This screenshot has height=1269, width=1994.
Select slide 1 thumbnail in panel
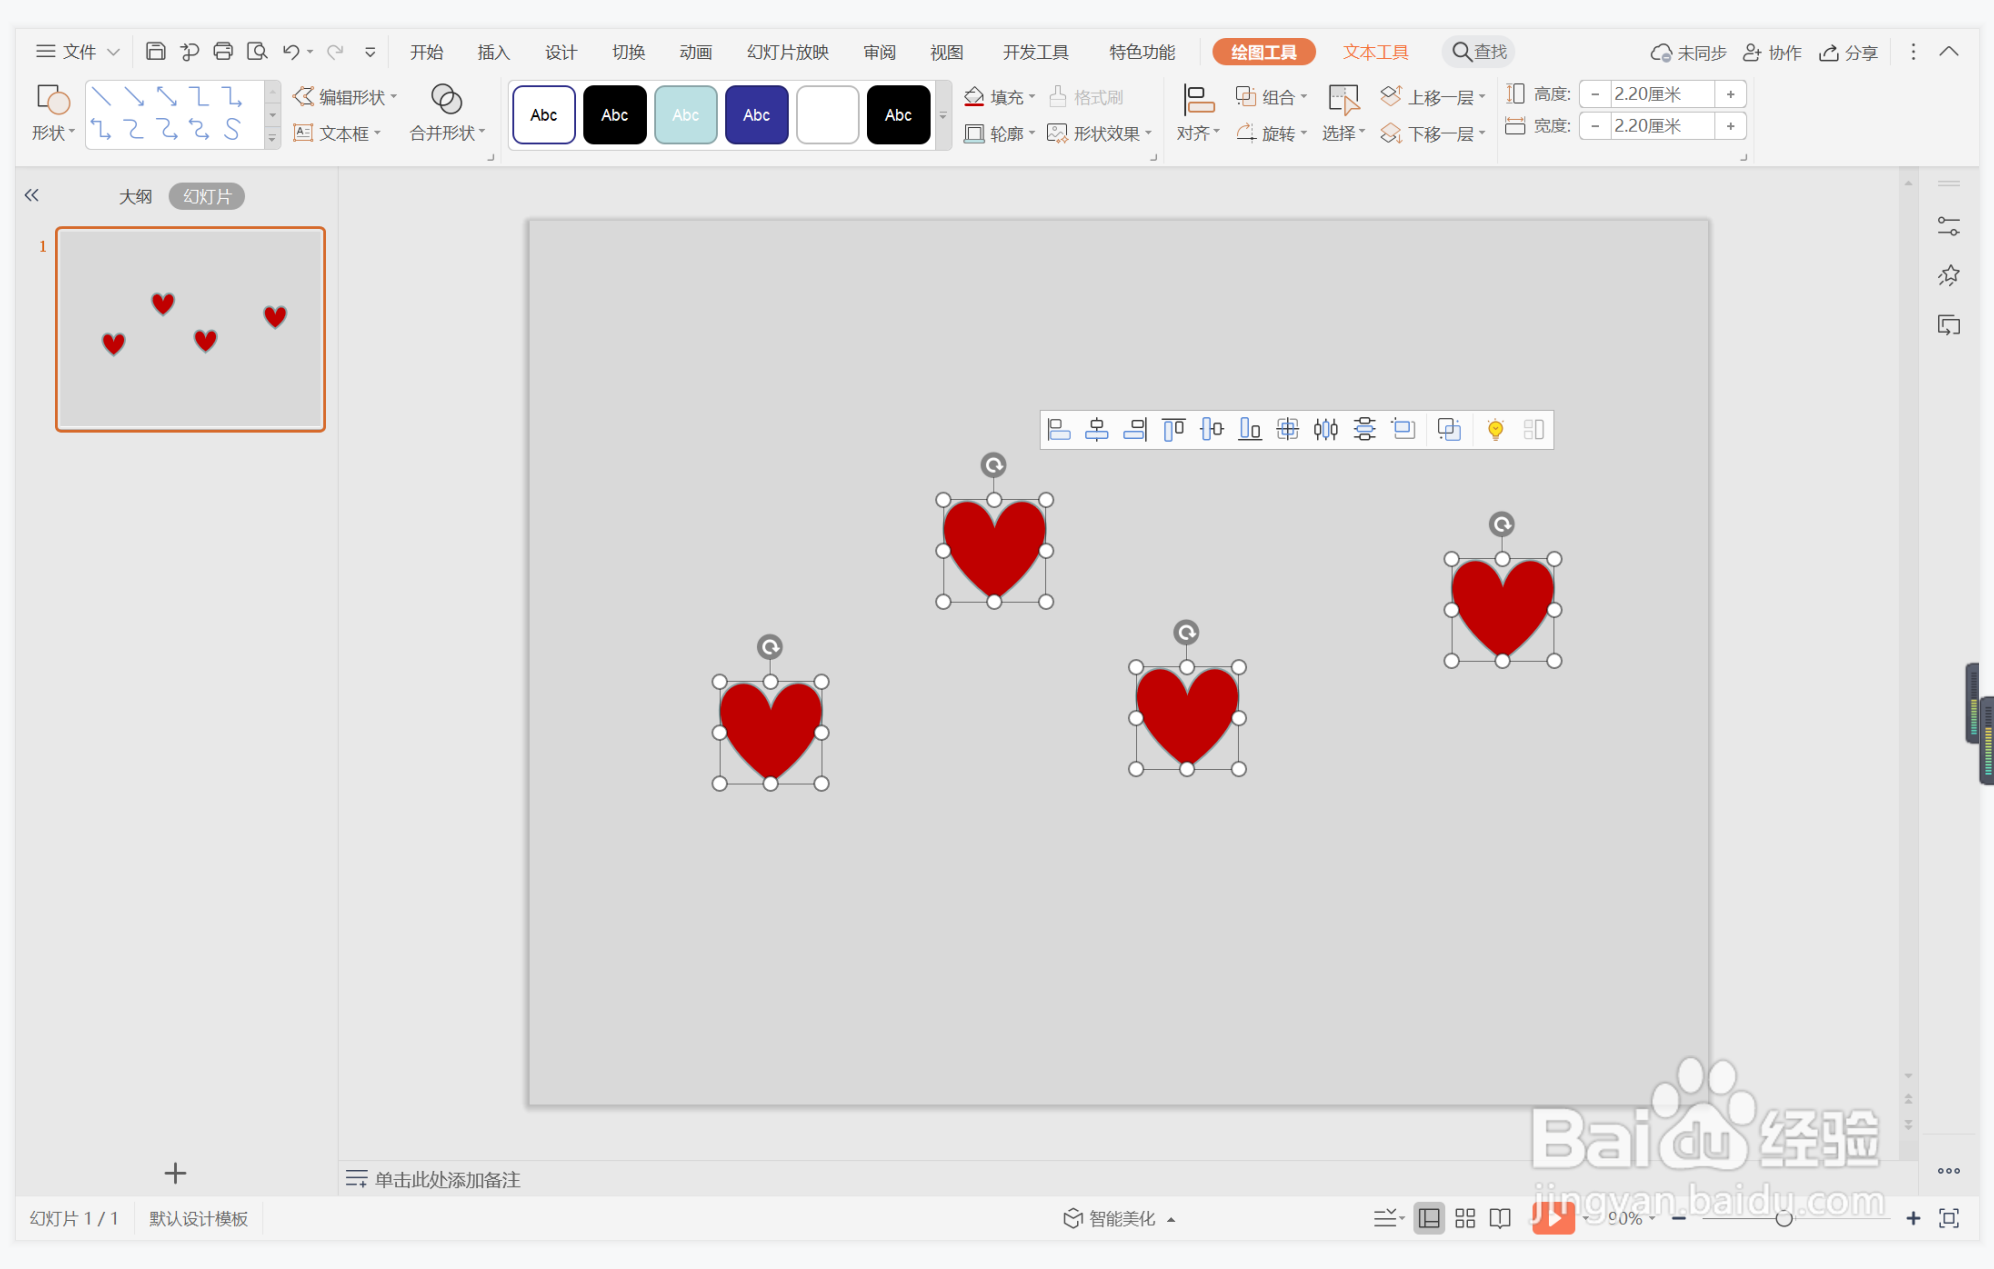(190, 329)
